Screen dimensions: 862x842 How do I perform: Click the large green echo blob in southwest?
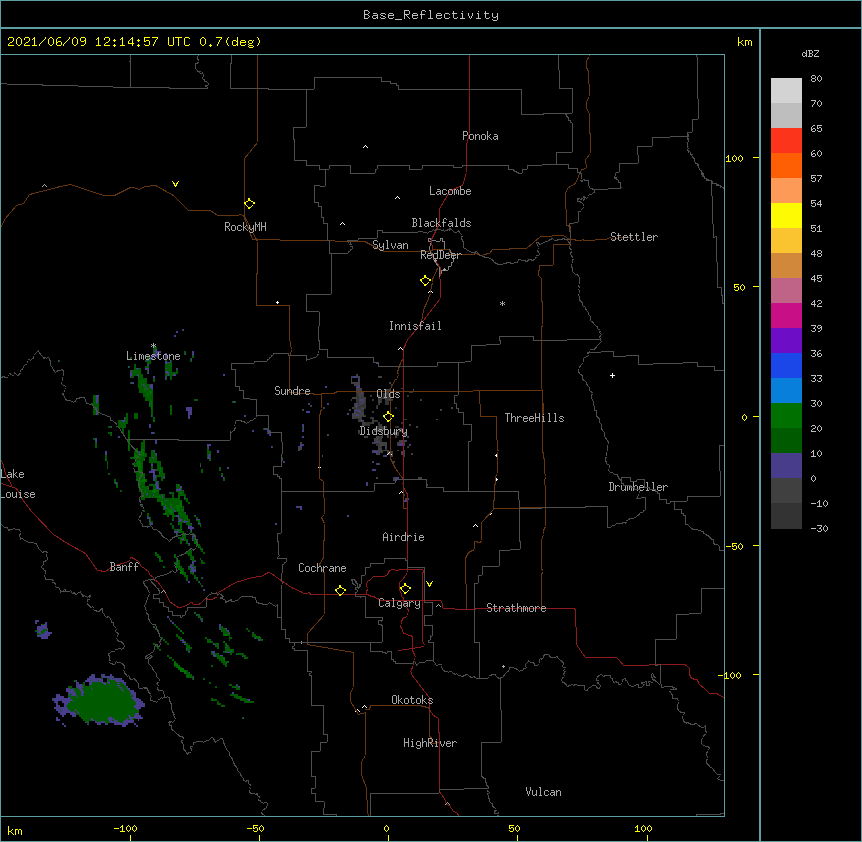point(101,701)
